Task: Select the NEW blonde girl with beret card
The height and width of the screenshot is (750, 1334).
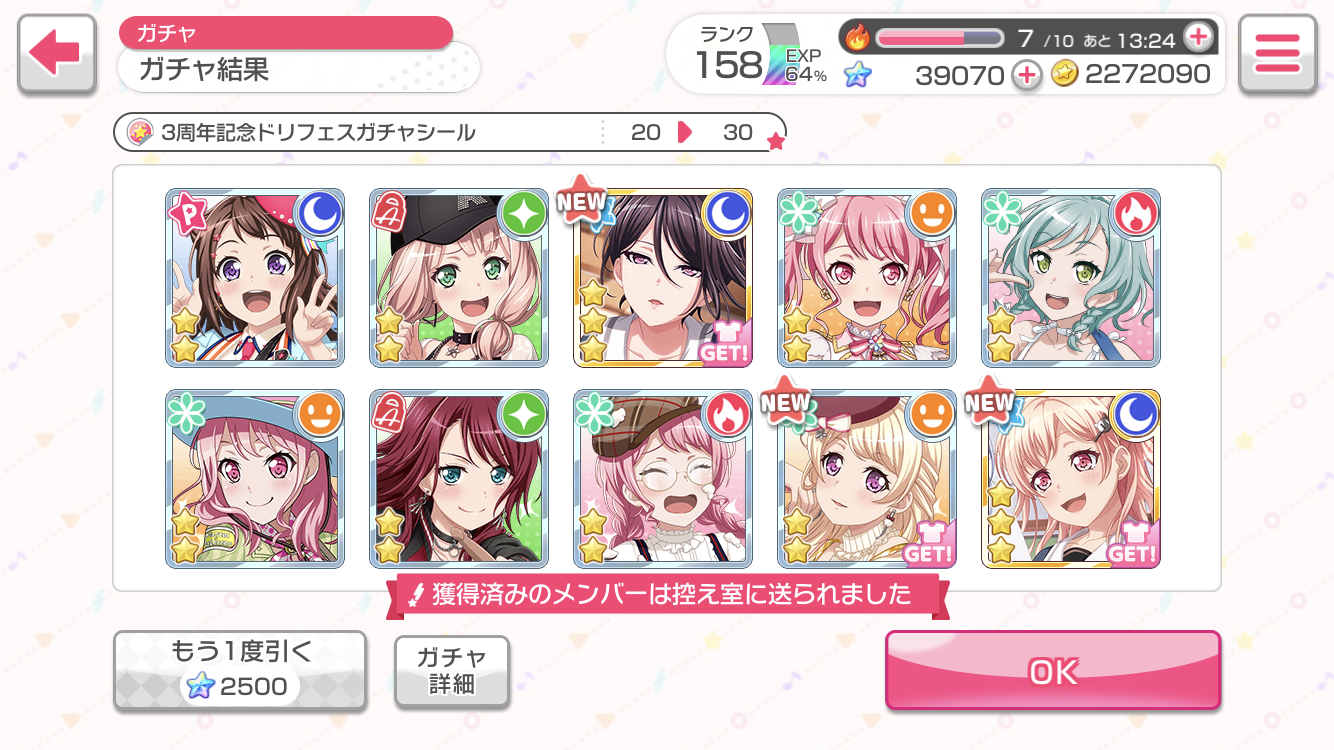Action: click(x=867, y=479)
